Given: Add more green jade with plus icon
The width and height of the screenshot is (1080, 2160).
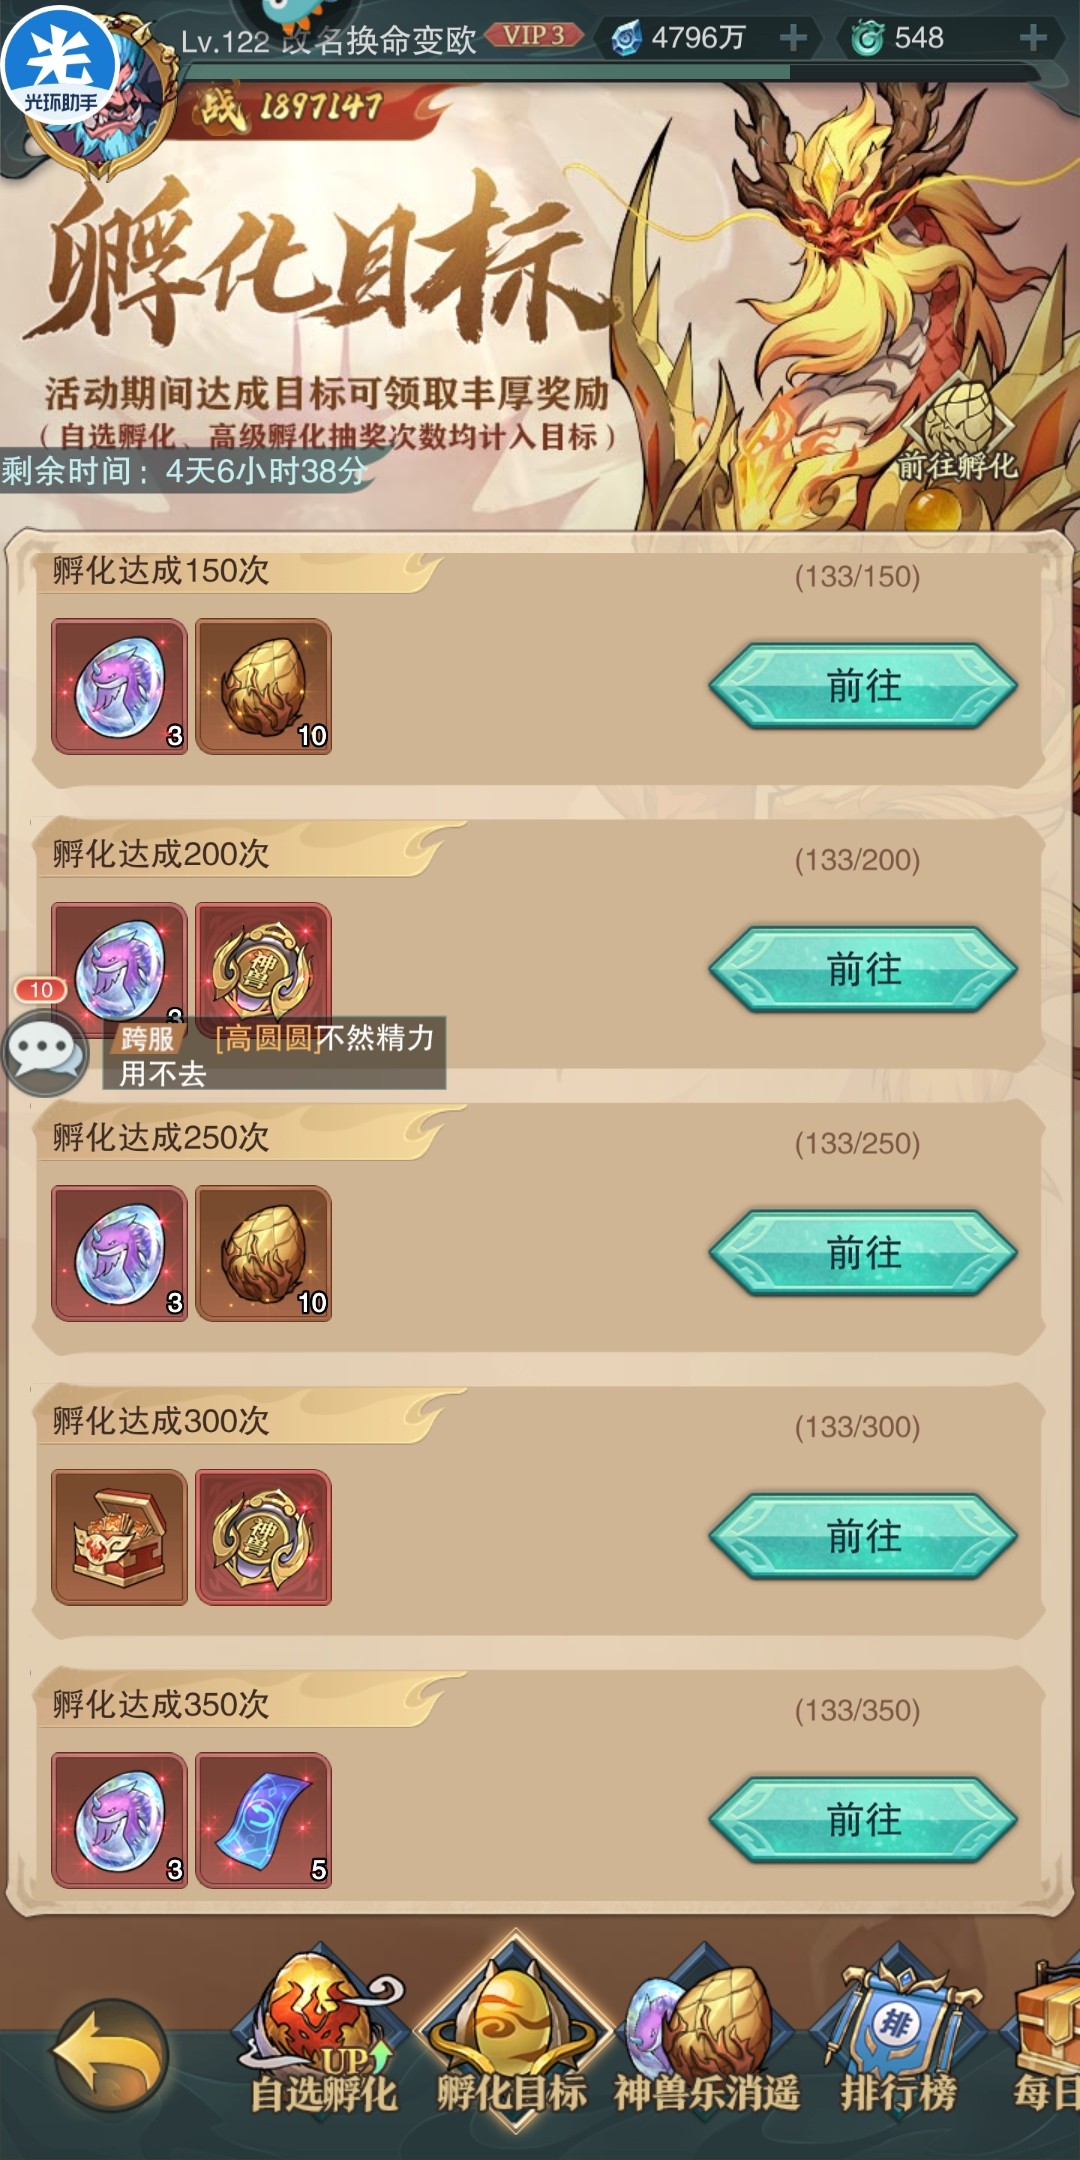Looking at the screenshot, I should (x=1034, y=38).
